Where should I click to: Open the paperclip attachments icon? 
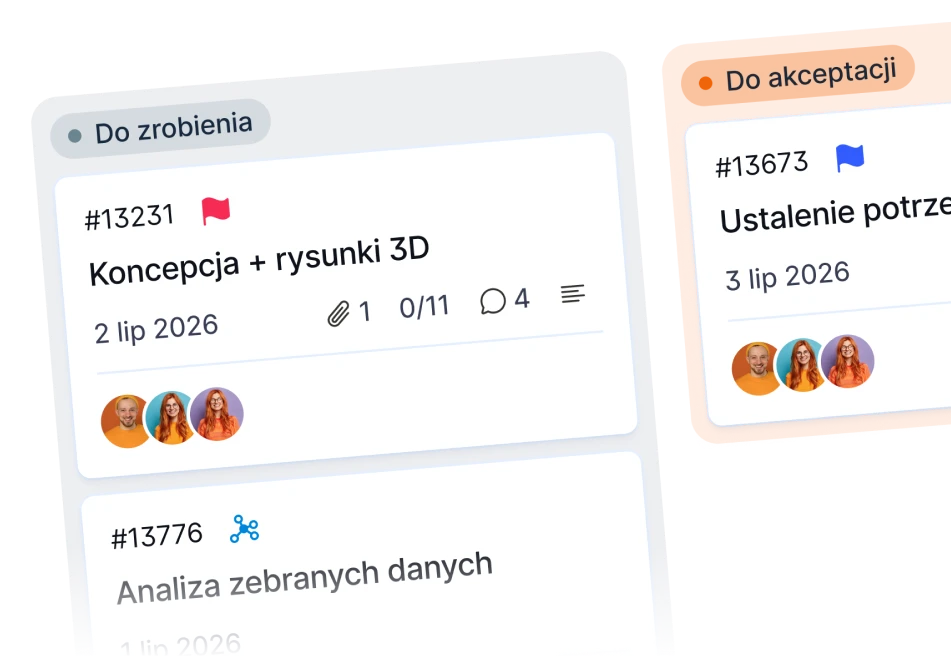[338, 314]
